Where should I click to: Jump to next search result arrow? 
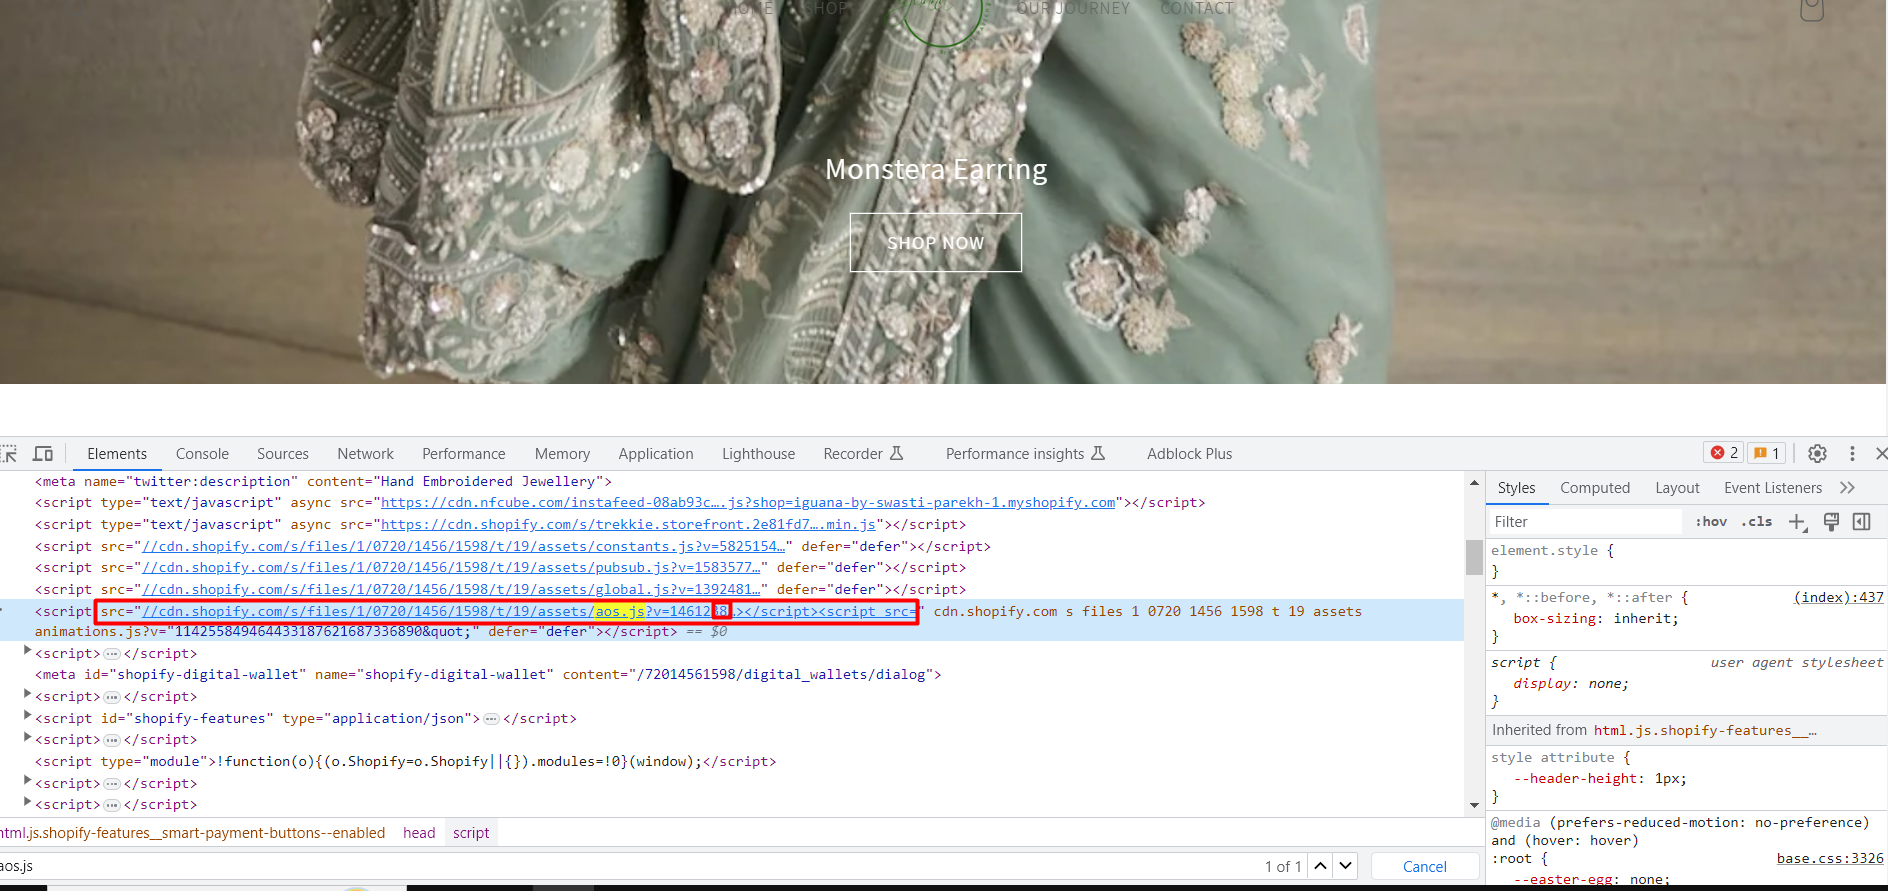click(1346, 866)
